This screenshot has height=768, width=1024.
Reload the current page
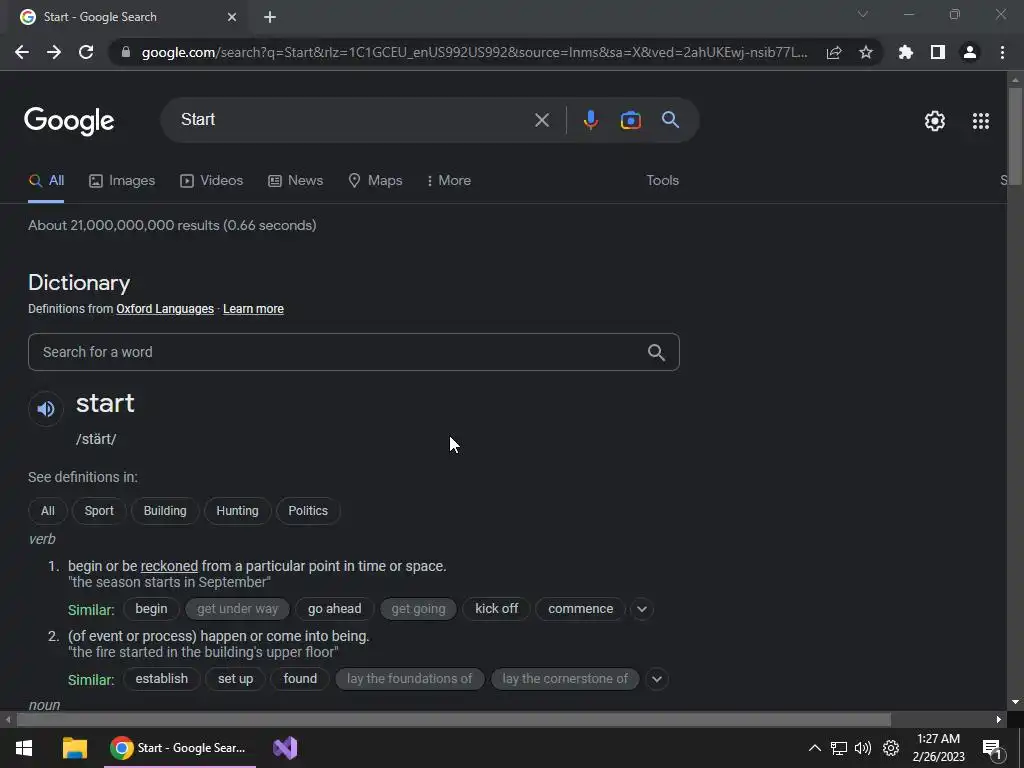click(x=86, y=52)
